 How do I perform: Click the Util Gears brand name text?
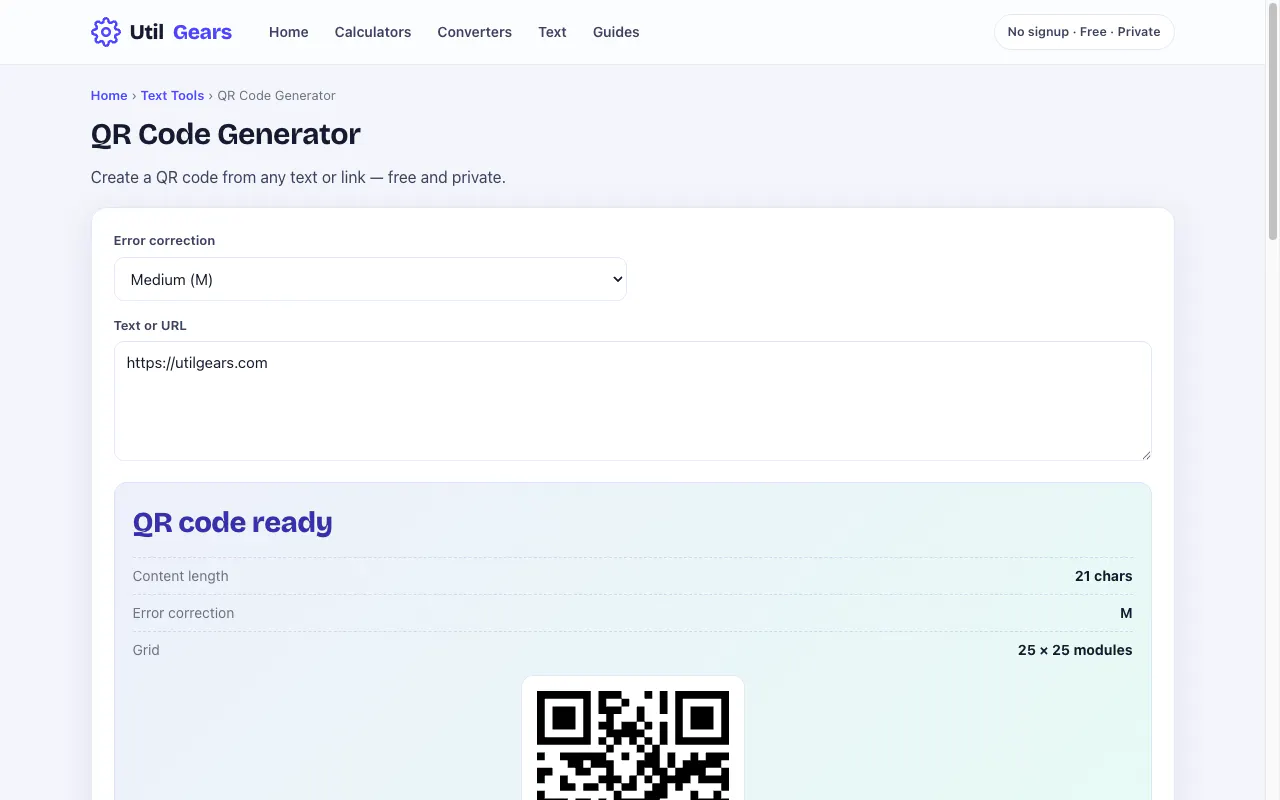click(181, 32)
